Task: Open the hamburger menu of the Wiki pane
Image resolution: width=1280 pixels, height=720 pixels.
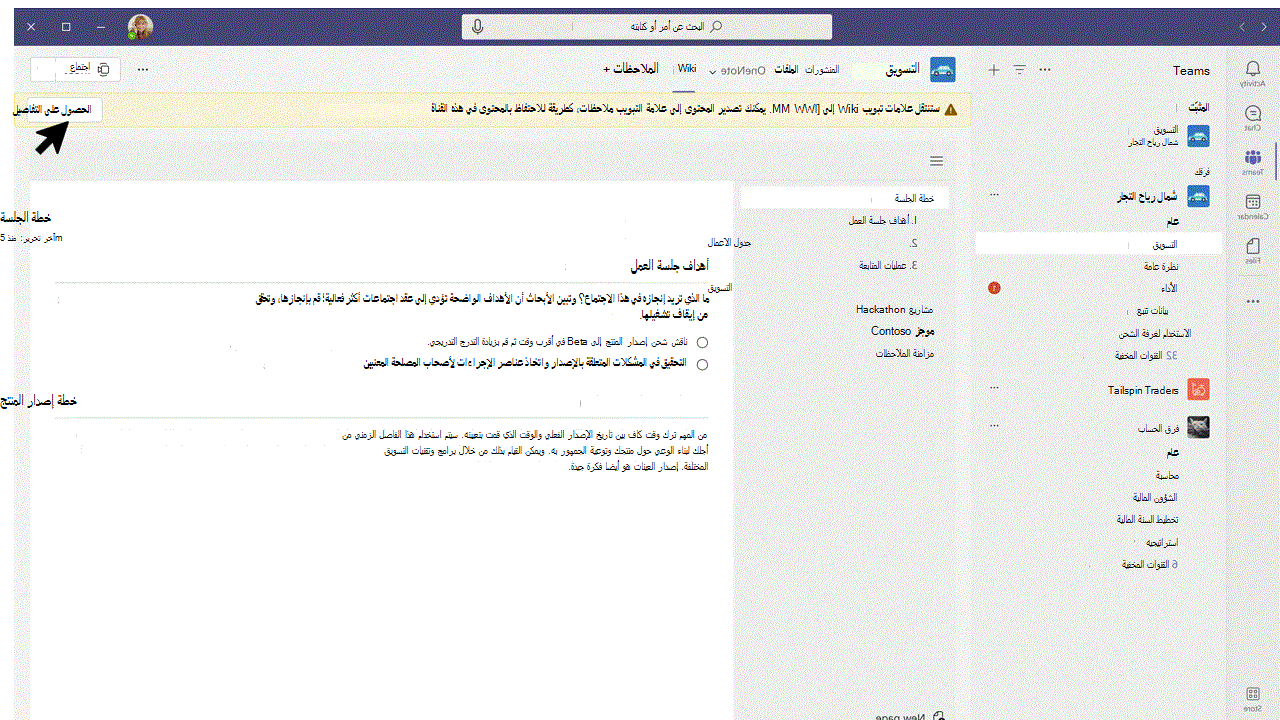Action: (x=936, y=161)
